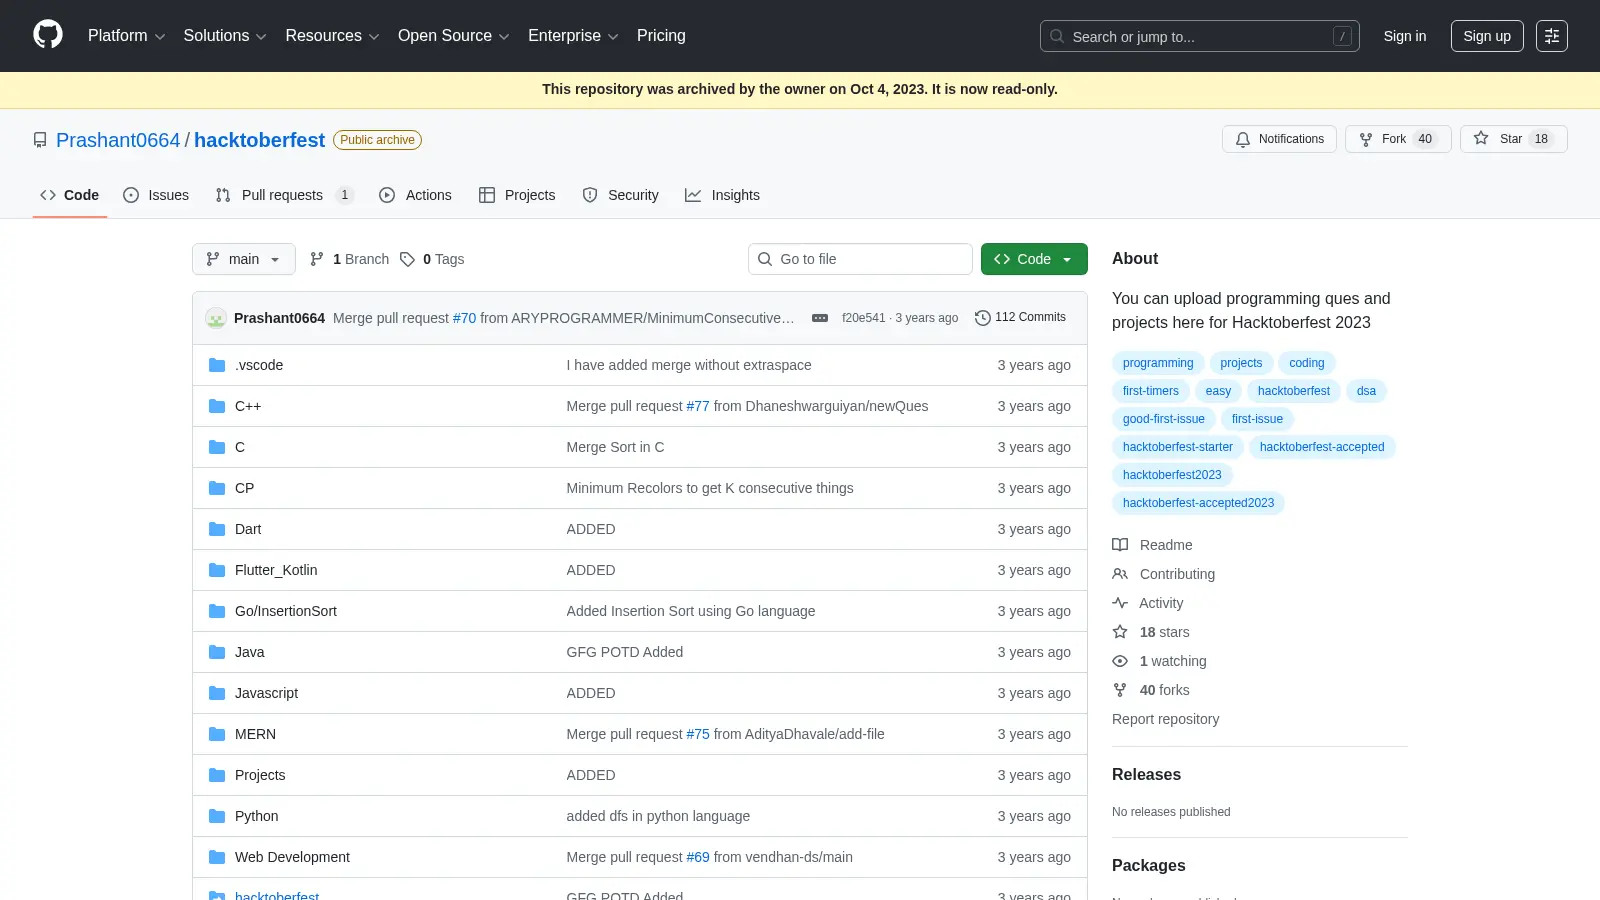Click 'added dfs in python language' commit message
1600x900 pixels.
point(658,816)
